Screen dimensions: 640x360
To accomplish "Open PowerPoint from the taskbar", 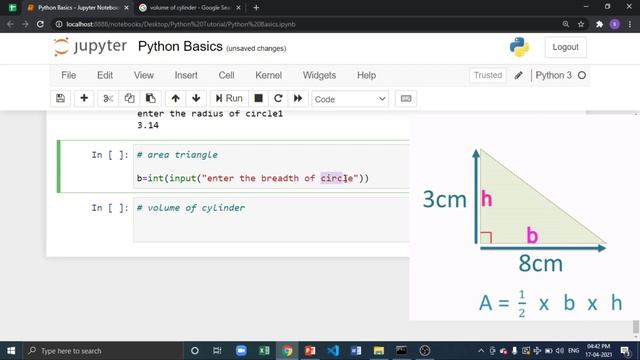I will 310,351.
